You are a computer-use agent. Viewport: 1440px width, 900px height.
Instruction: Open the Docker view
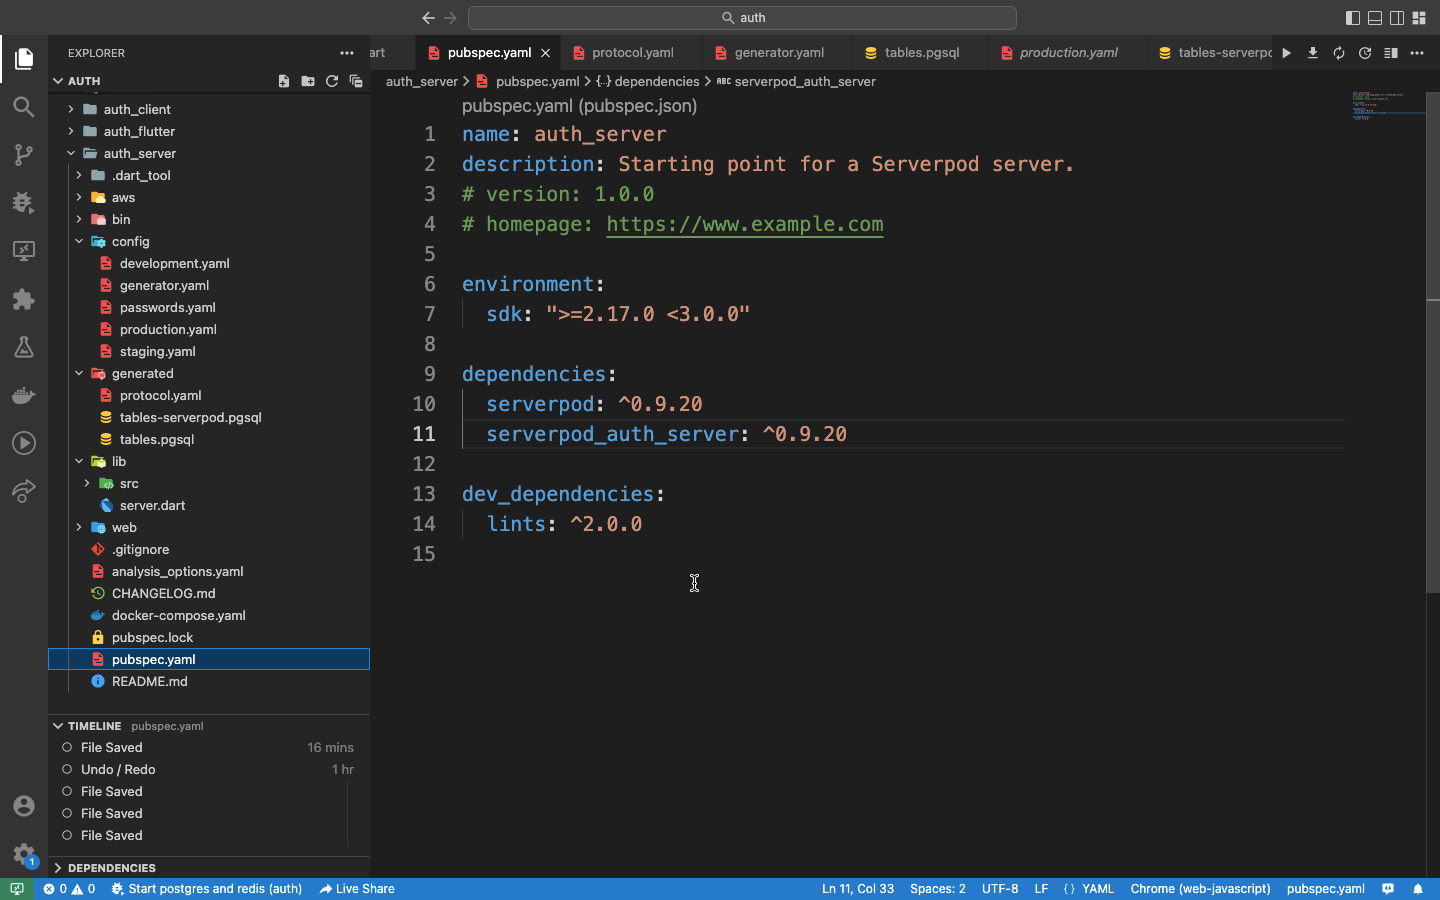(24, 395)
